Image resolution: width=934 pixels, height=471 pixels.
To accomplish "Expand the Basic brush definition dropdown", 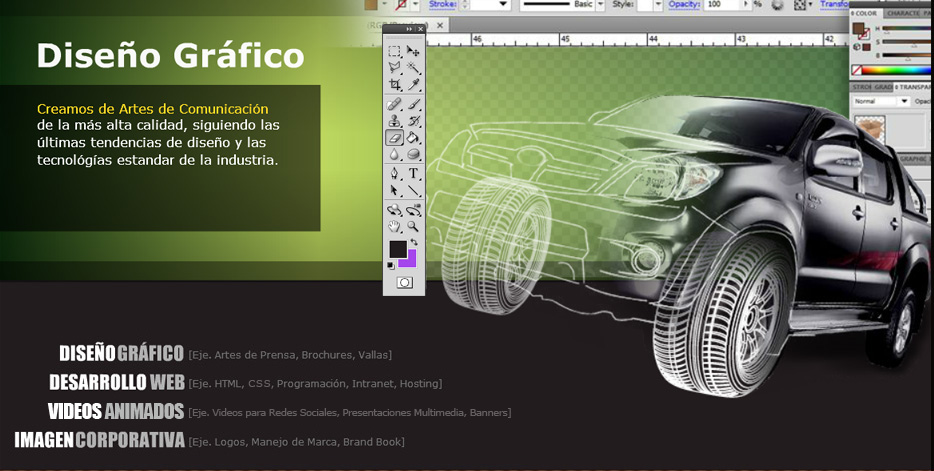I will [x=600, y=5].
